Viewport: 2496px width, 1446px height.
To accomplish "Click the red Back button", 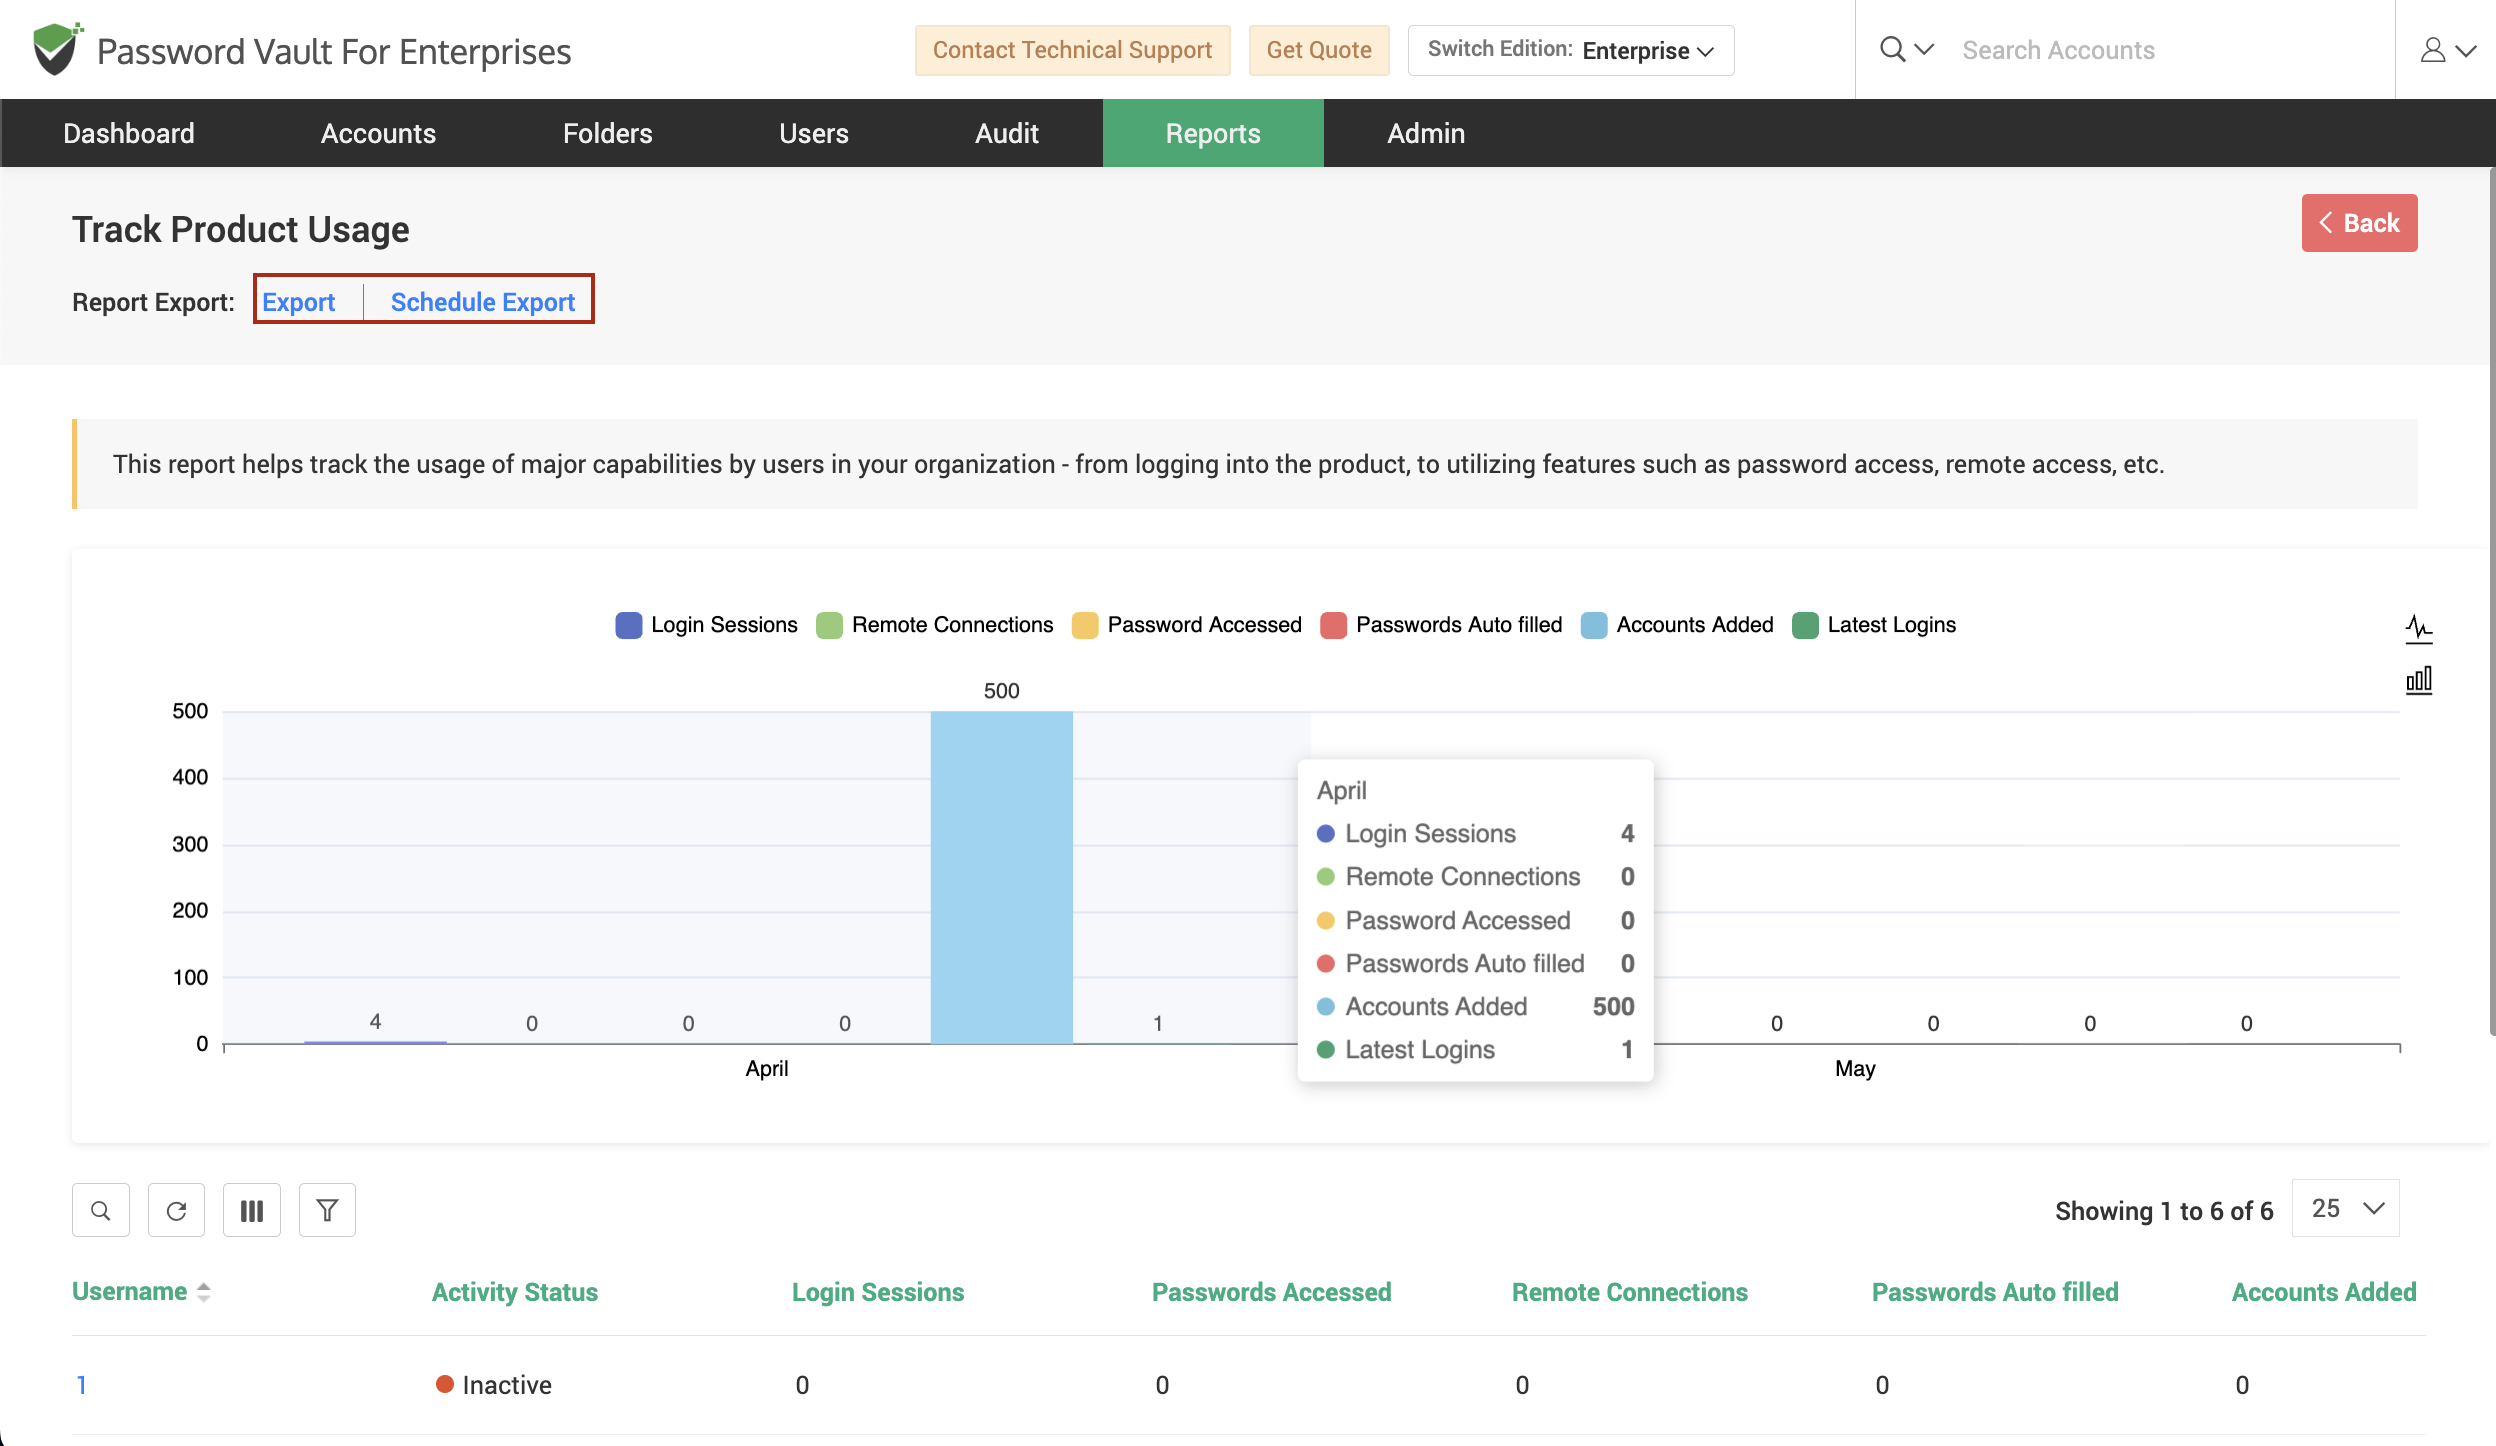I will [2359, 223].
